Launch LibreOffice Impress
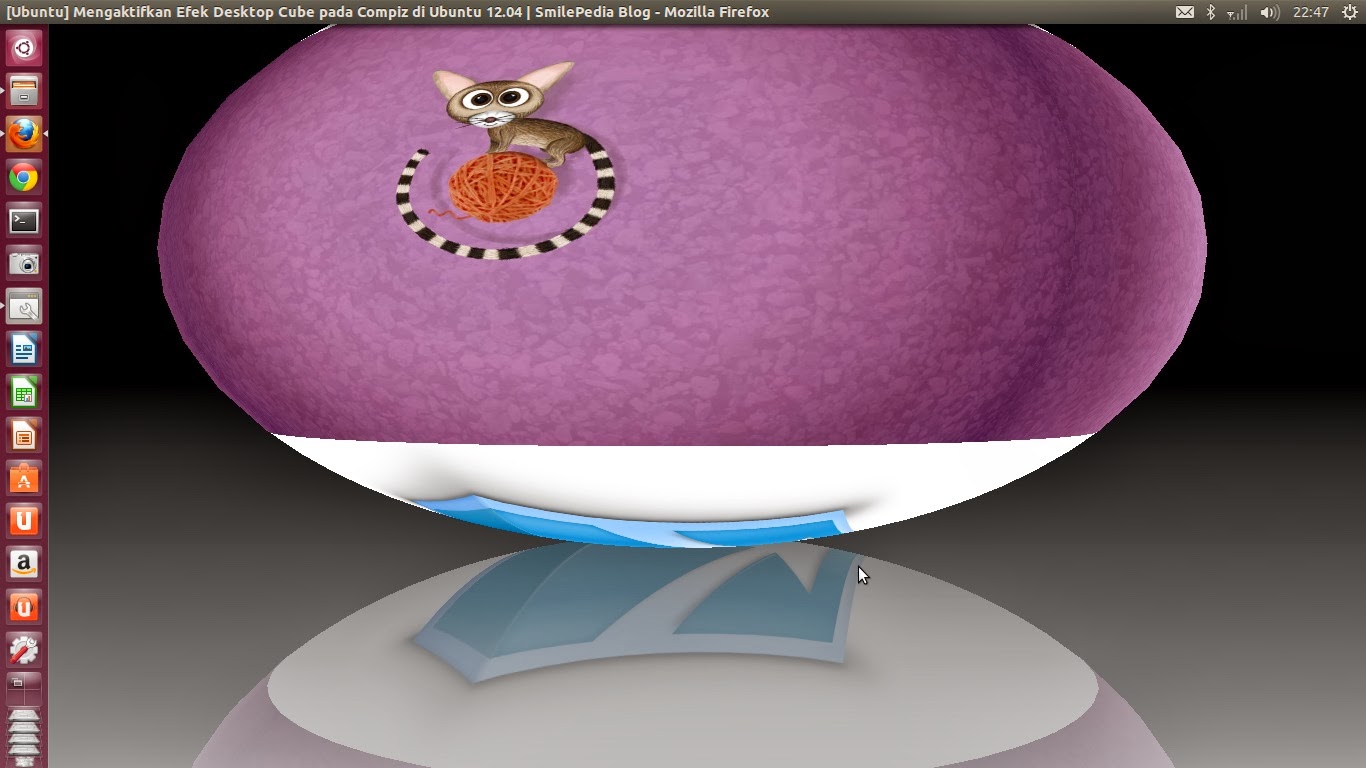 click(24, 436)
